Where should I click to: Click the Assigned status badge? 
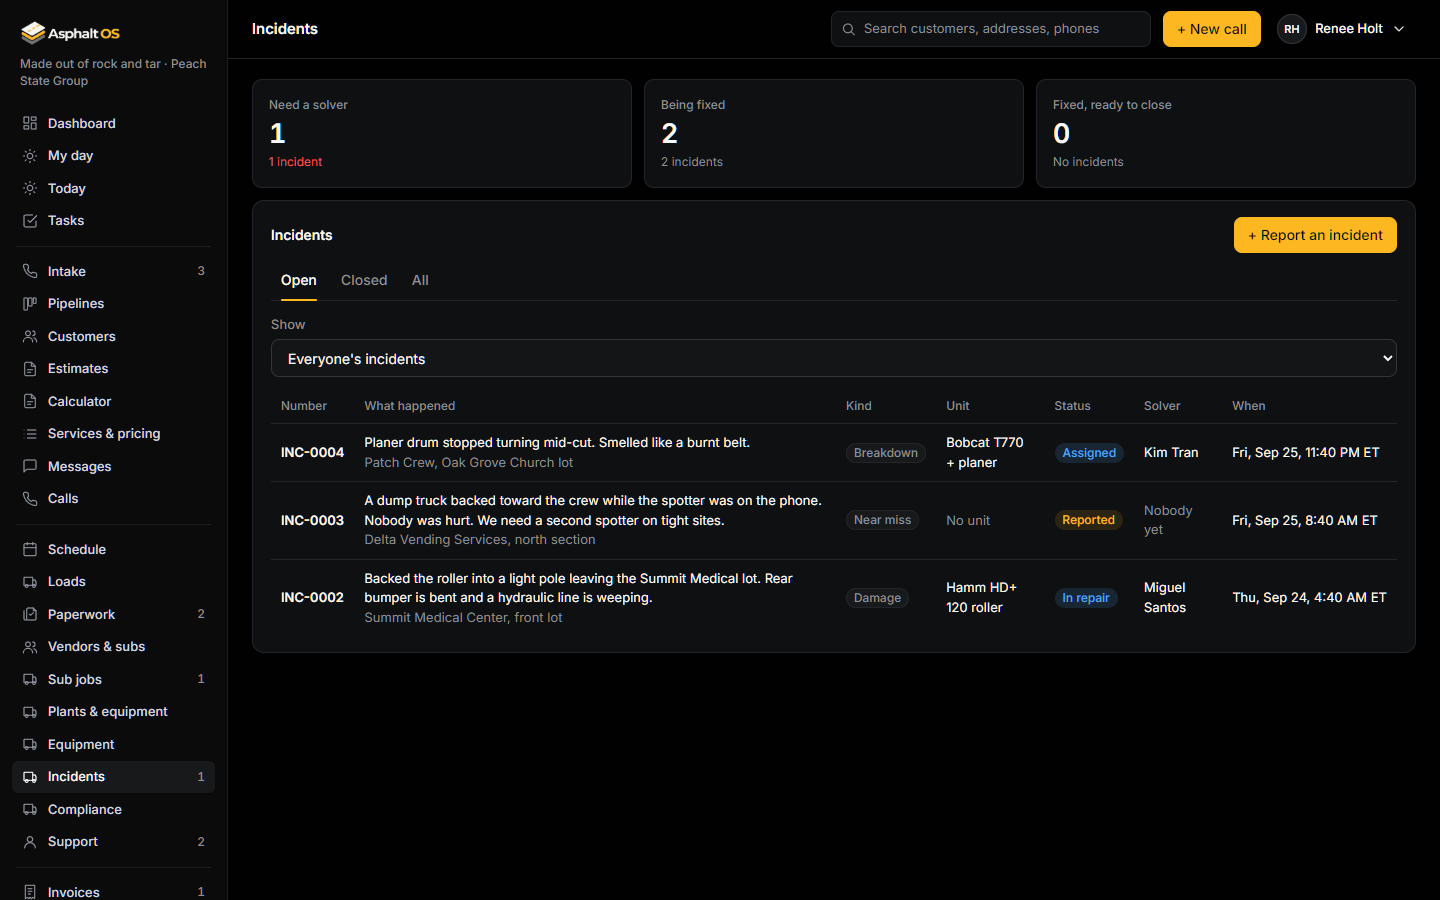click(1089, 453)
